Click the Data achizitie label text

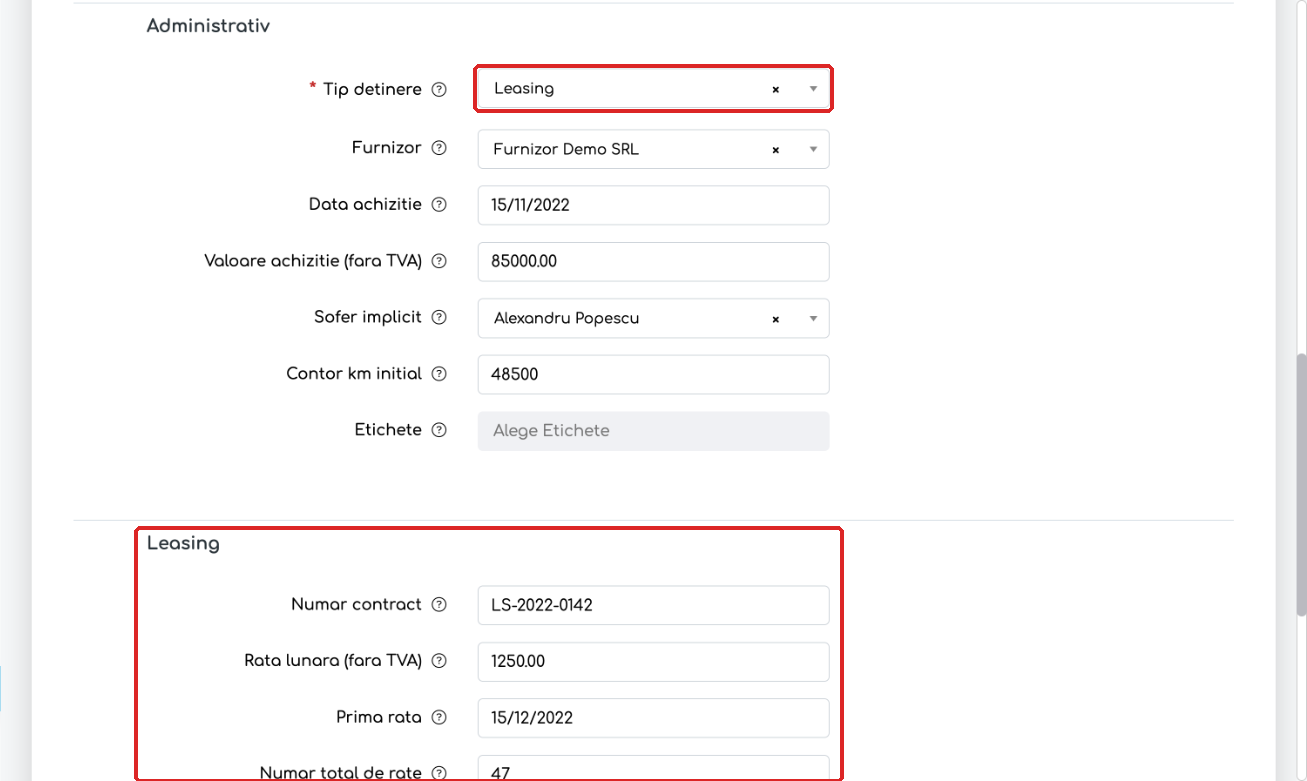pos(365,205)
